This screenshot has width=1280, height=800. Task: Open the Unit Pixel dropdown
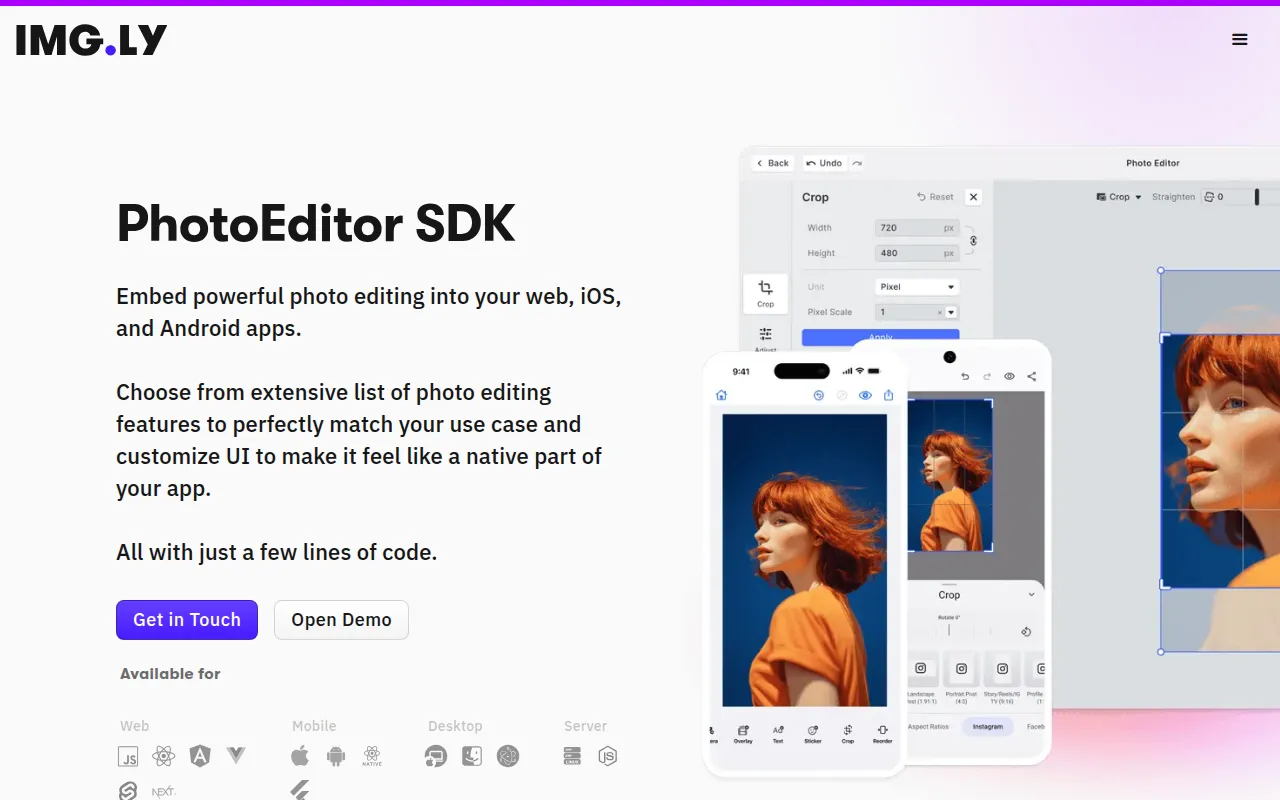pos(917,287)
